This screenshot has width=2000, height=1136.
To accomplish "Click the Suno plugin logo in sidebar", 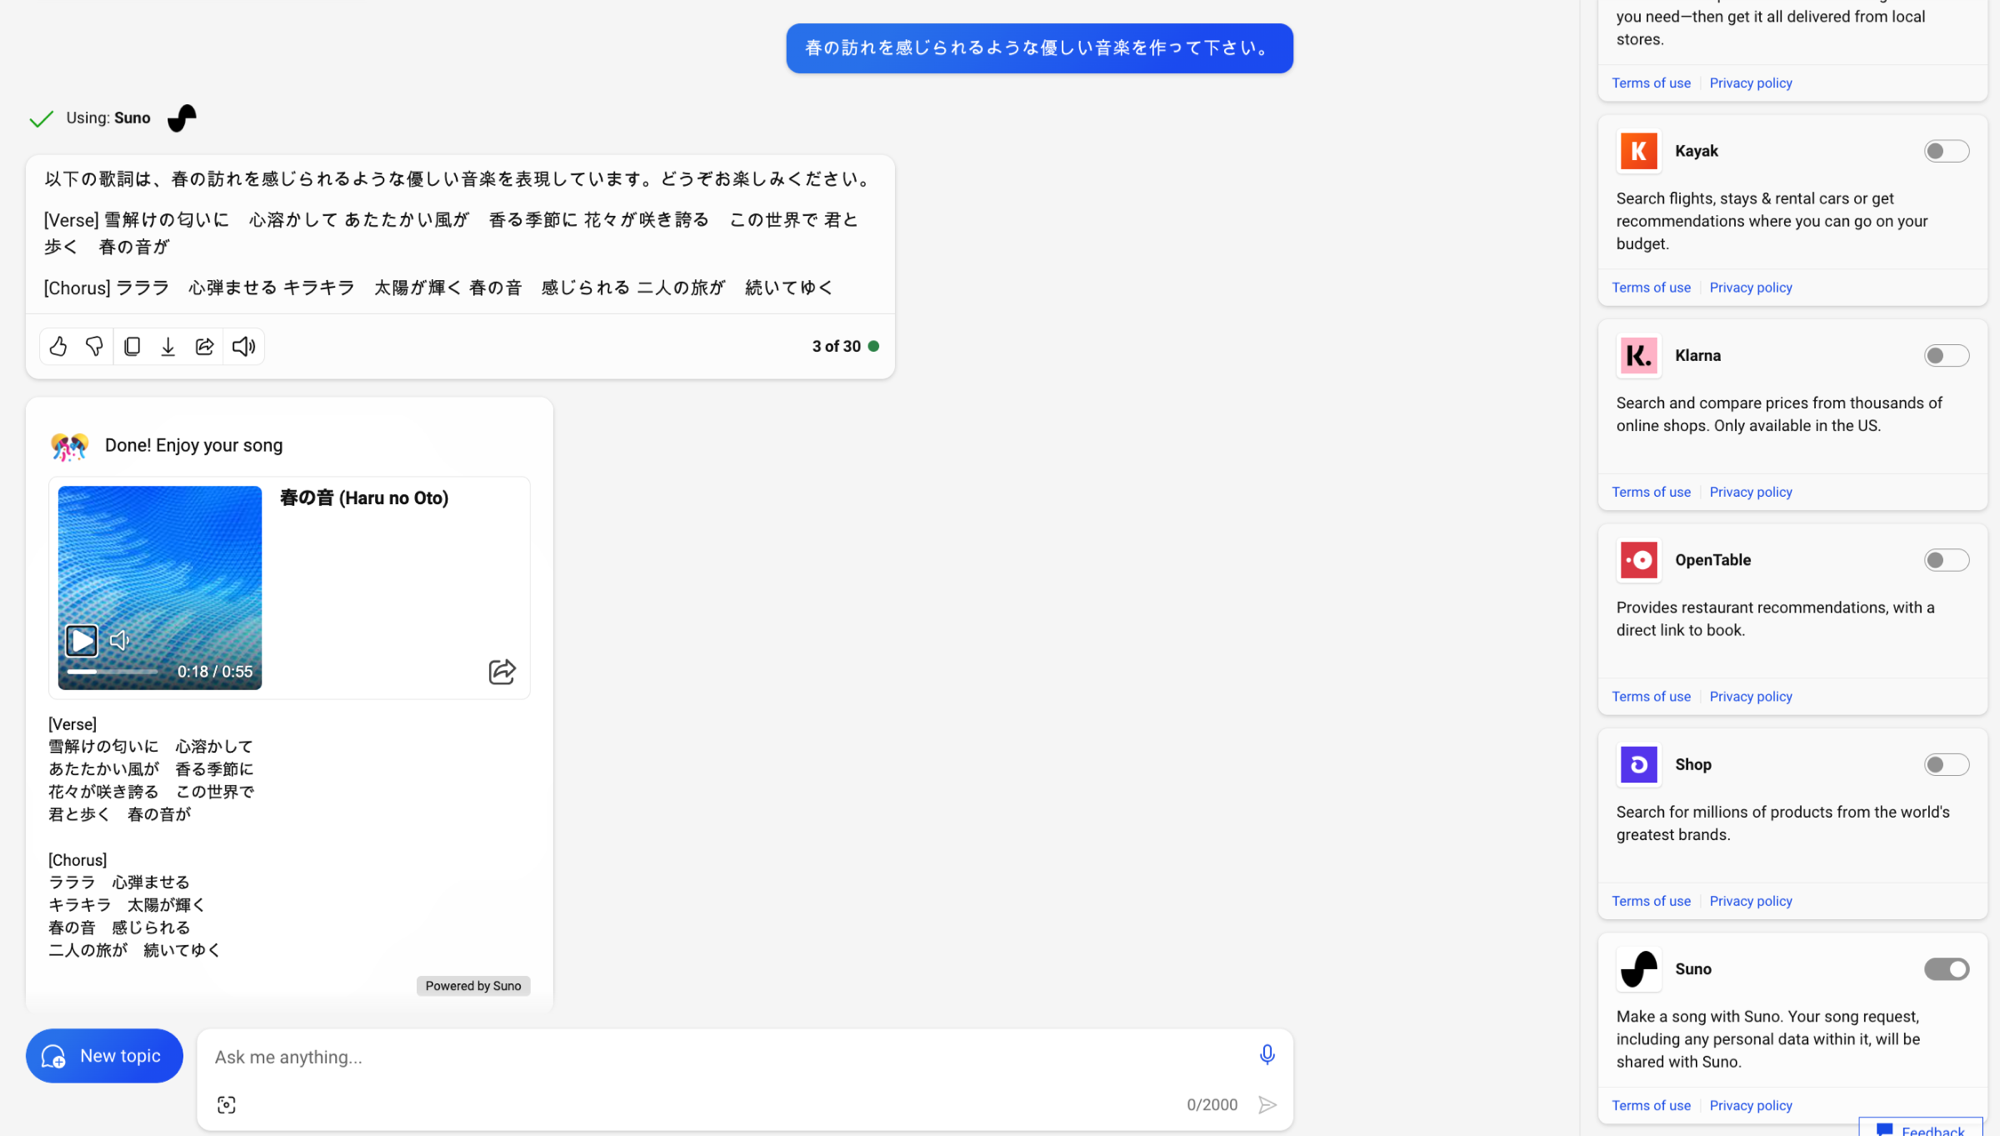I will (1639, 969).
